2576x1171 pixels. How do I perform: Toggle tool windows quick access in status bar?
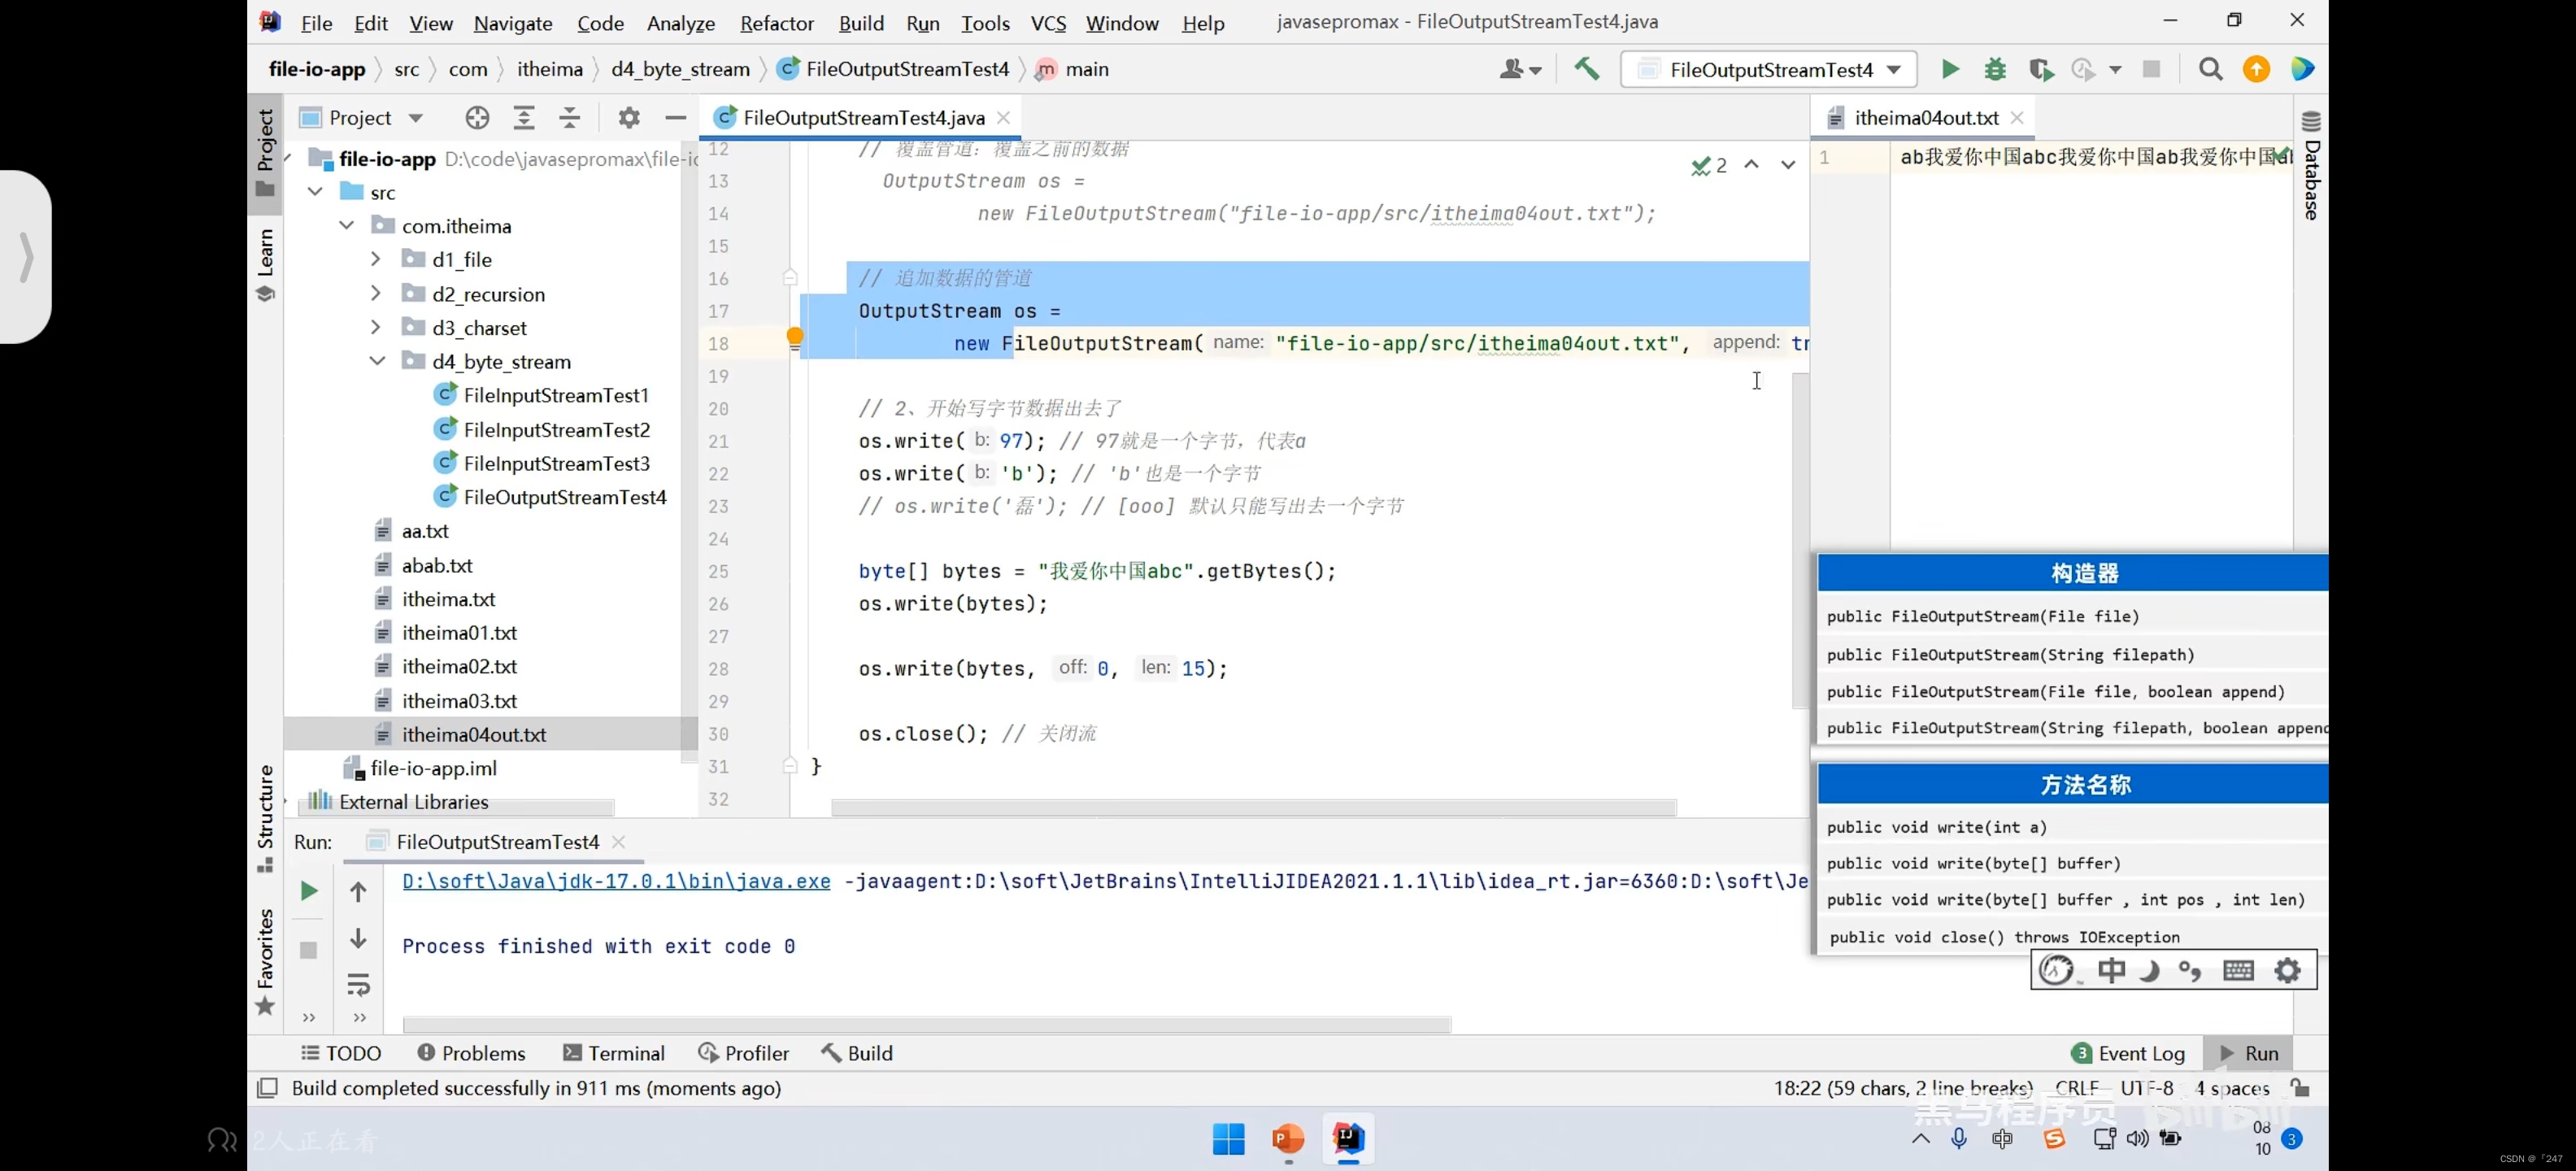point(267,1088)
